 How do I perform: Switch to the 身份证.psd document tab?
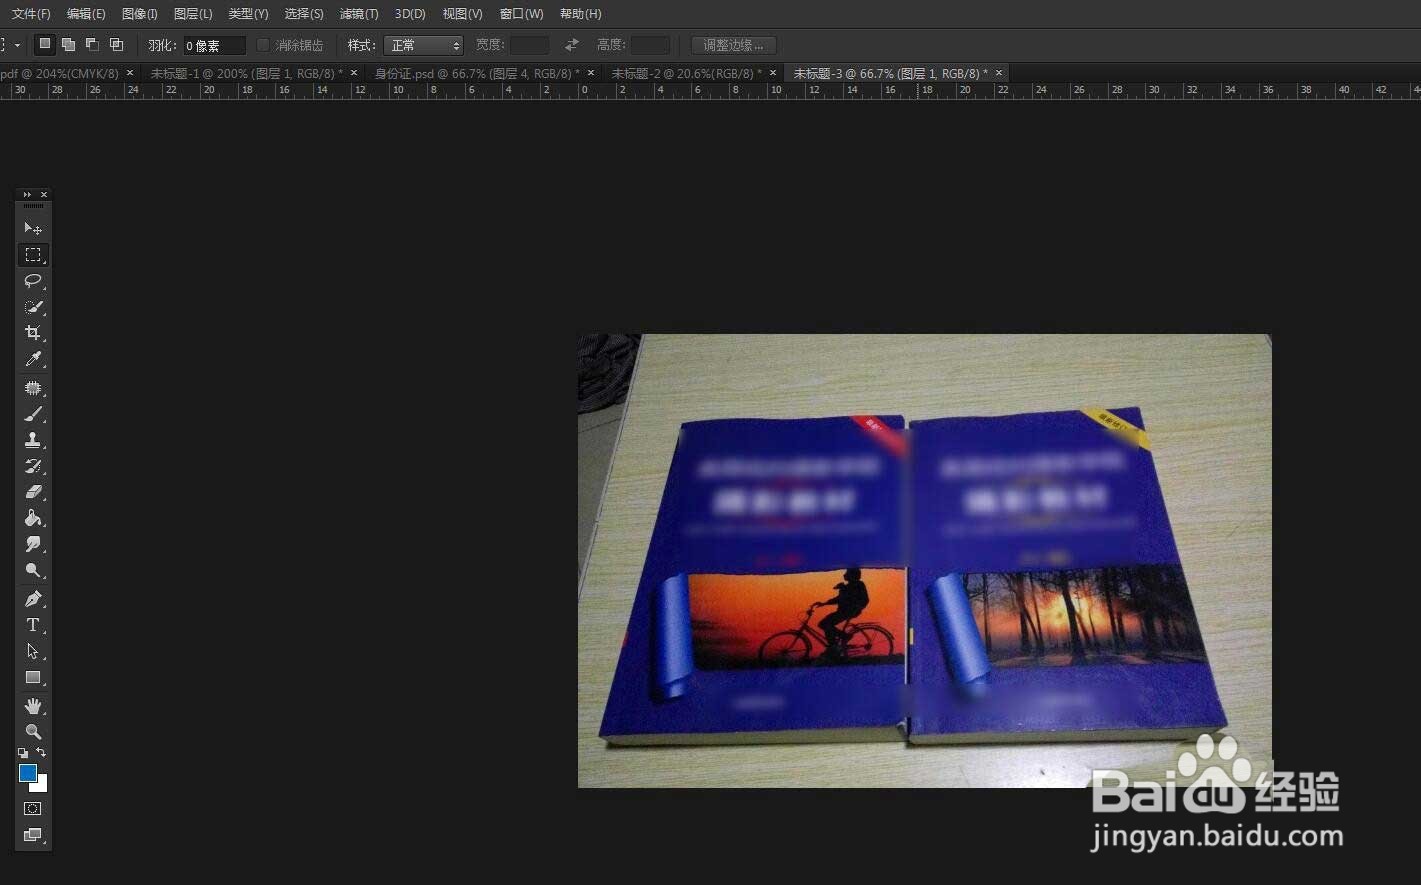[477, 73]
